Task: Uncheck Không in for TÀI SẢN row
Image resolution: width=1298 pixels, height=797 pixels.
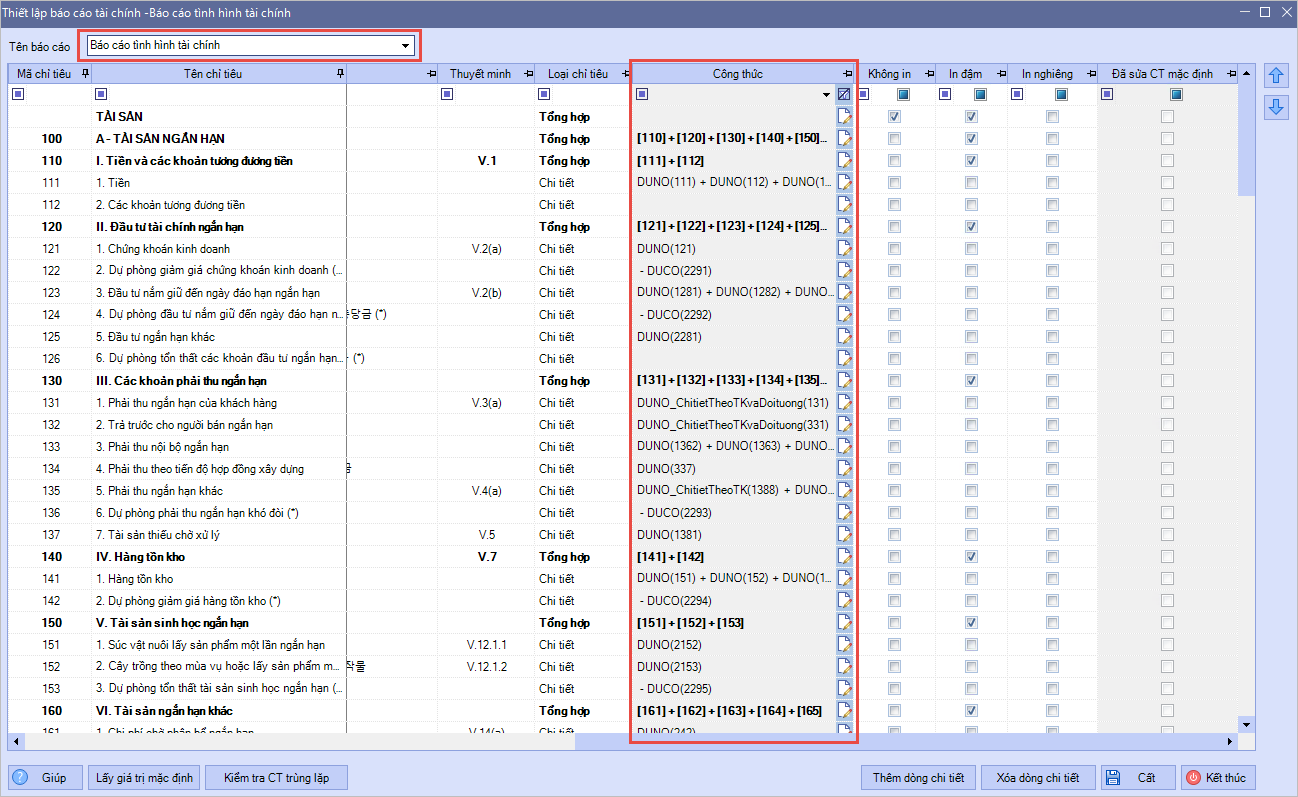Action: click(894, 116)
